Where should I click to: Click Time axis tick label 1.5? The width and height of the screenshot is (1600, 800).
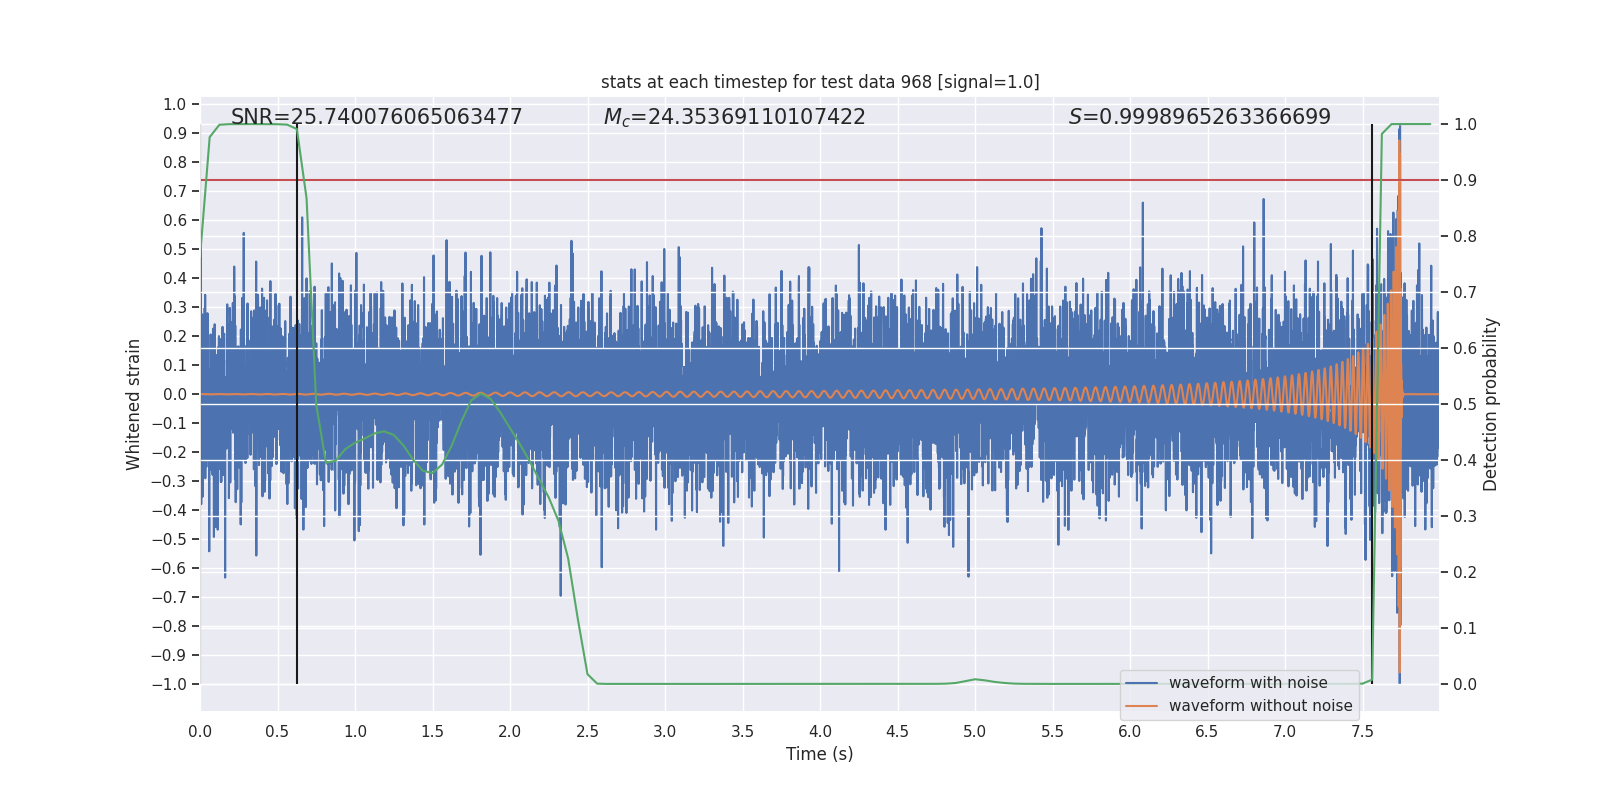(x=433, y=731)
